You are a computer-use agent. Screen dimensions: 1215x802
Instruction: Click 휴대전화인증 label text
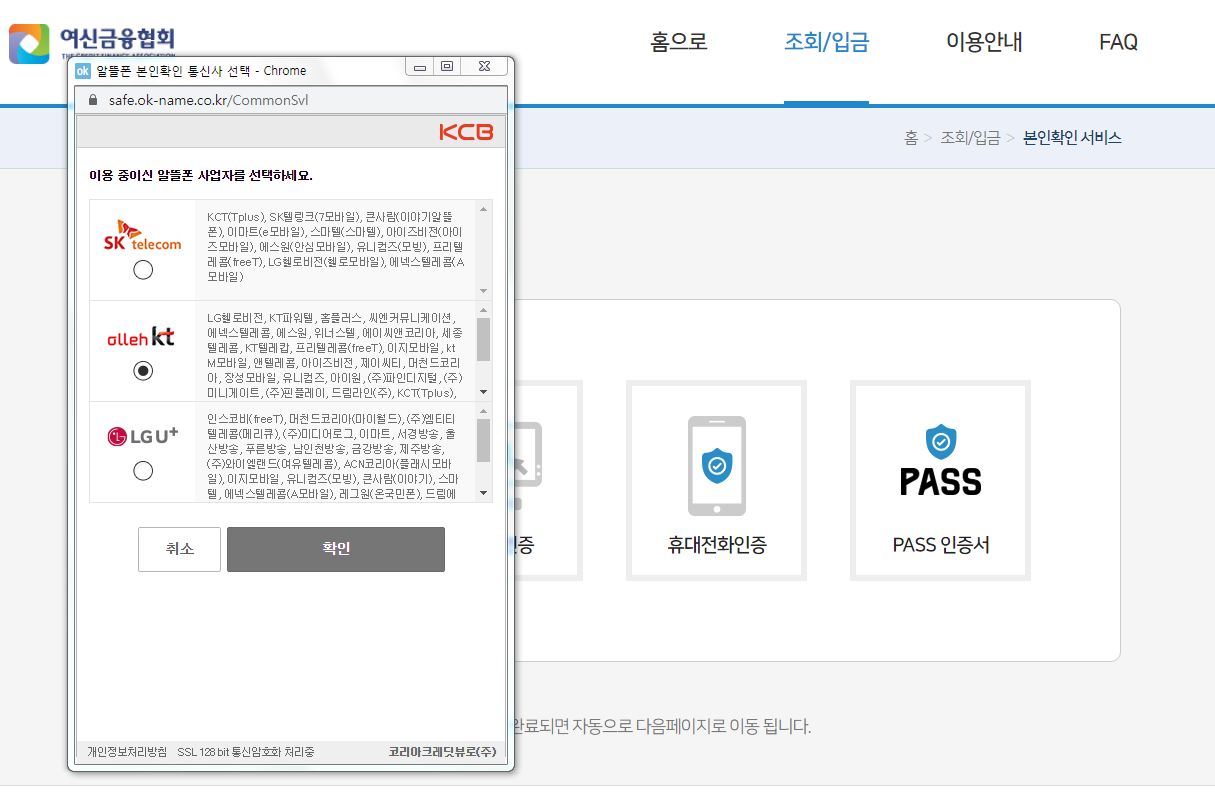[x=716, y=546]
